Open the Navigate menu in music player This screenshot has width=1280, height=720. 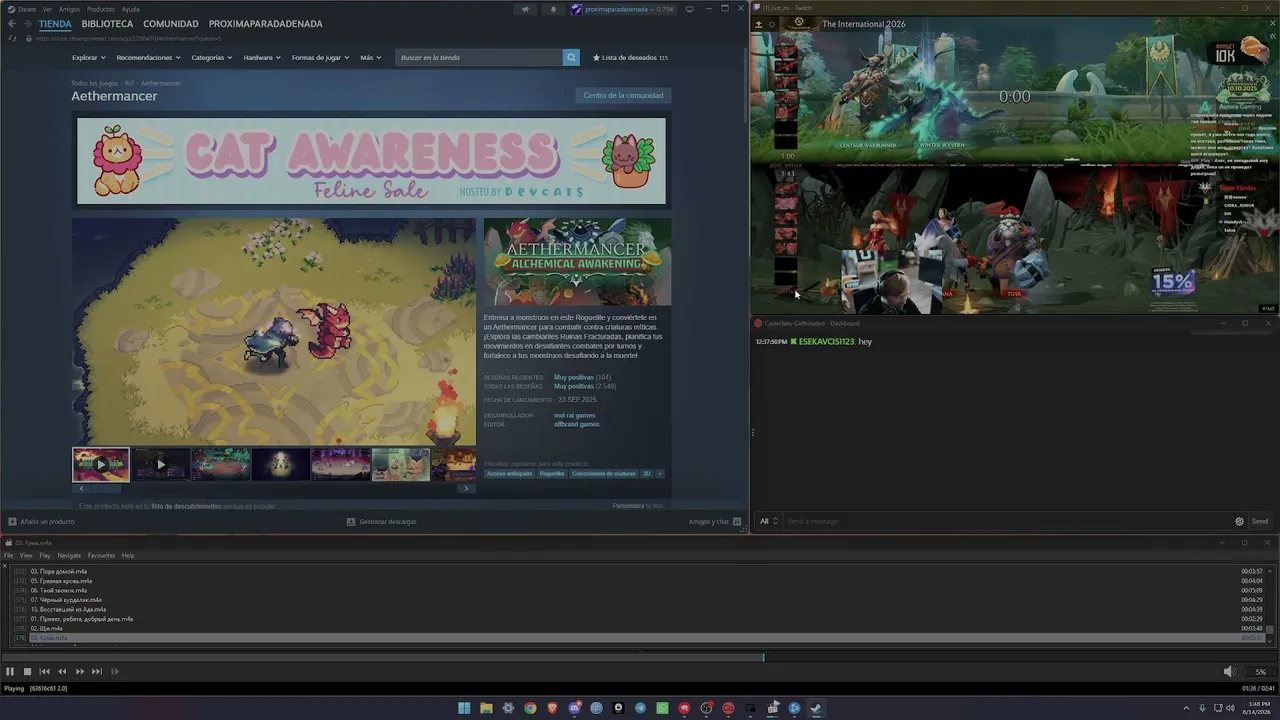pos(69,555)
